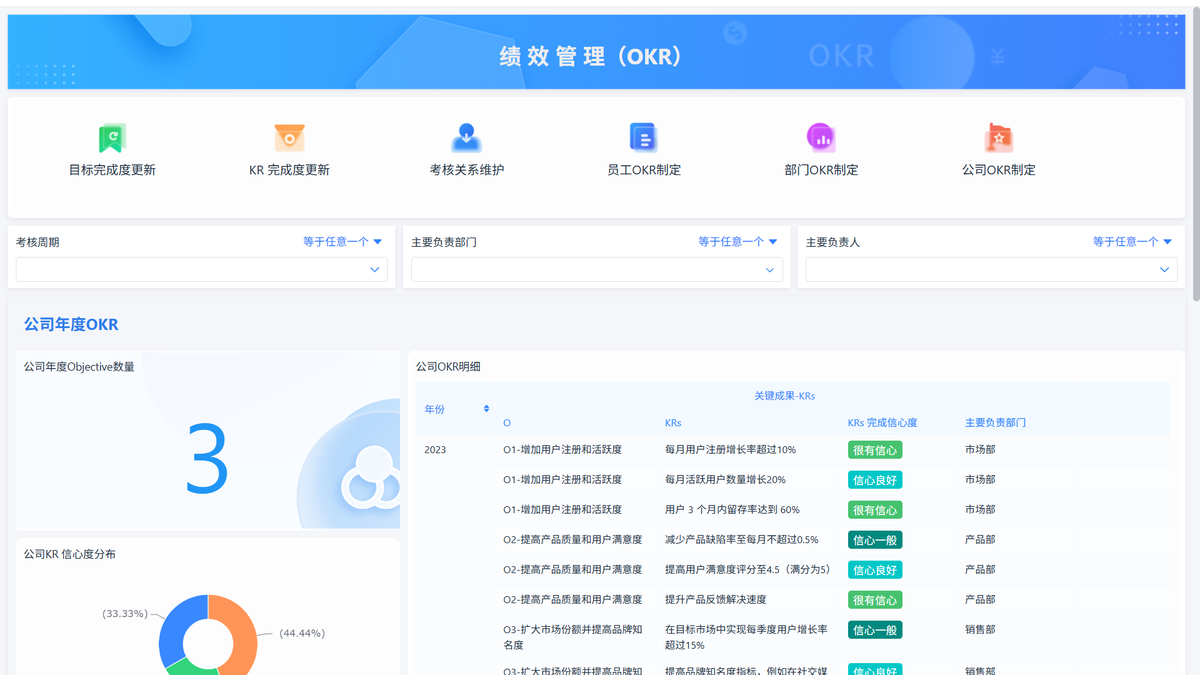
Task: Click 信心良好 tag for 提高用户满意度评分 row
Action: click(x=875, y=570)
